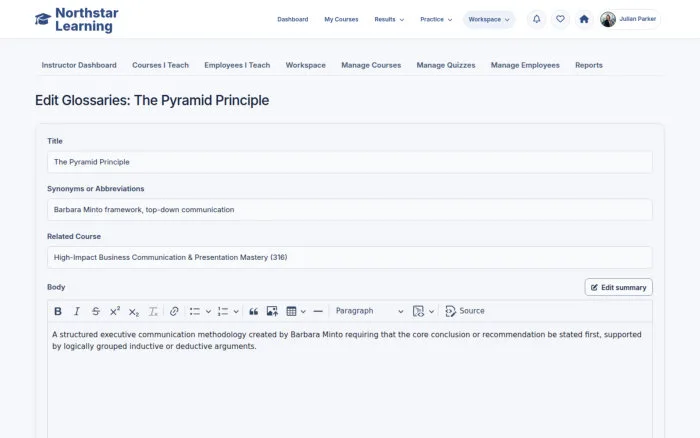Click Julian Parker's avatar picture
Viewport: 700px width, 438px height.
(608, 19)
